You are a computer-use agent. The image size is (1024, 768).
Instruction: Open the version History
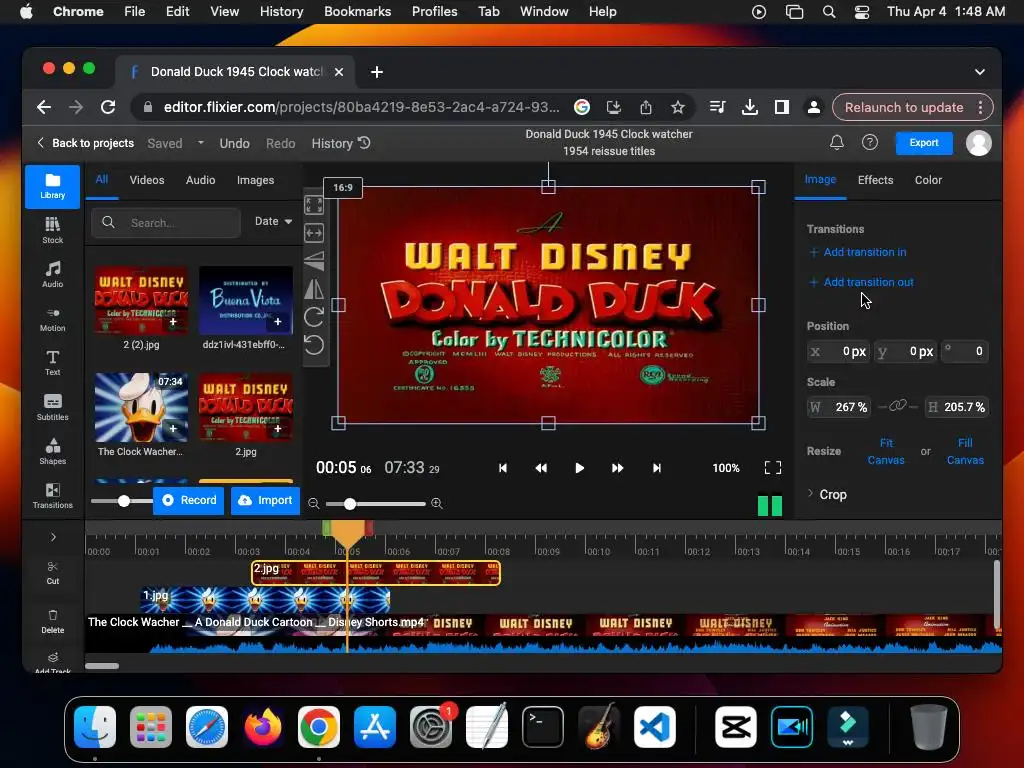point(340,143)
